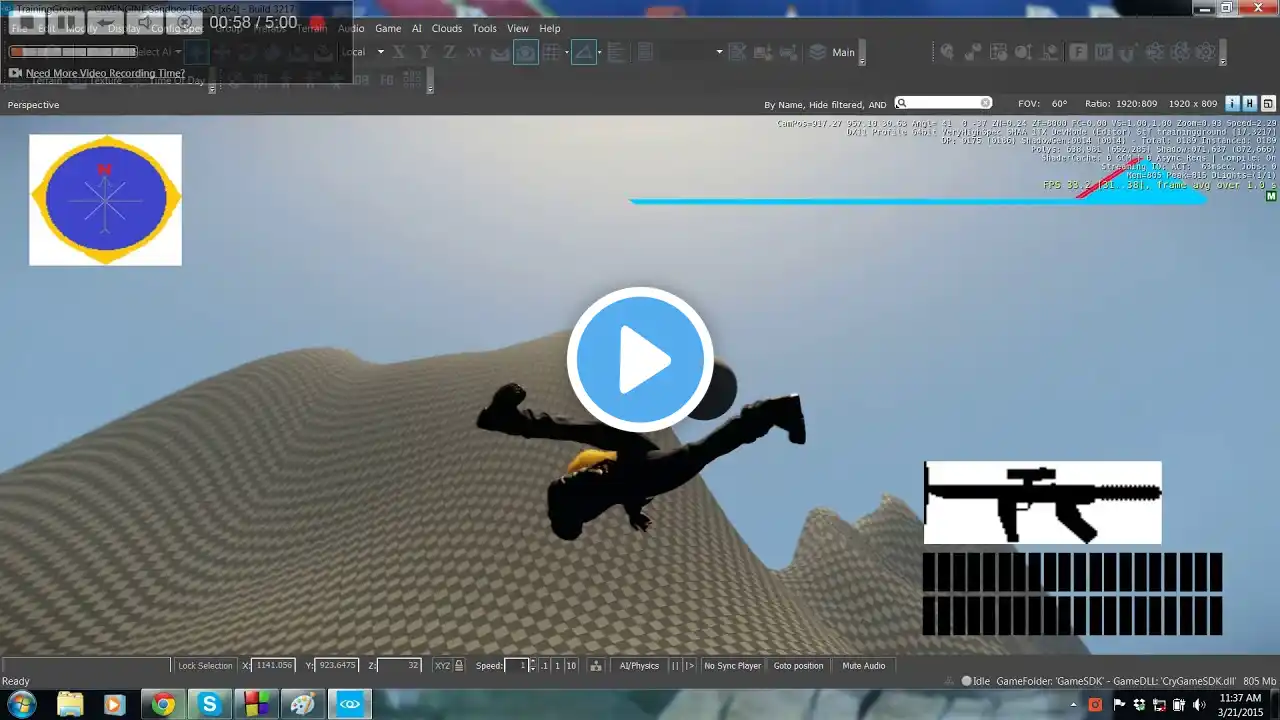Click the step simulation button
Image resolution: width=1280 pixels, height=720 pixels.
[x=690, y=665]
